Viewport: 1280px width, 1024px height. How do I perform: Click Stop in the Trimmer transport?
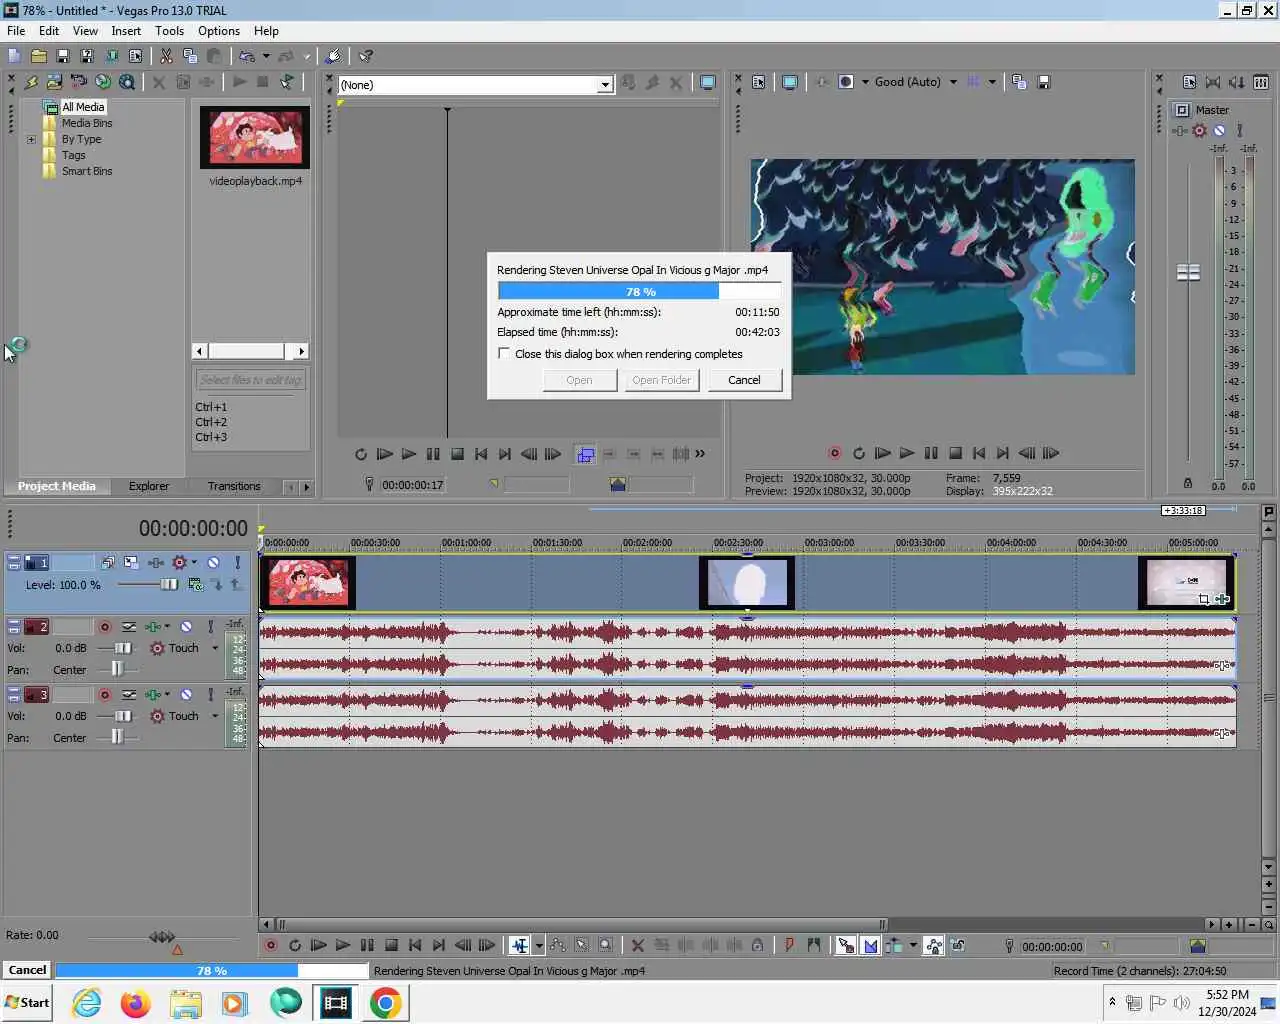(x=457, y=454)
